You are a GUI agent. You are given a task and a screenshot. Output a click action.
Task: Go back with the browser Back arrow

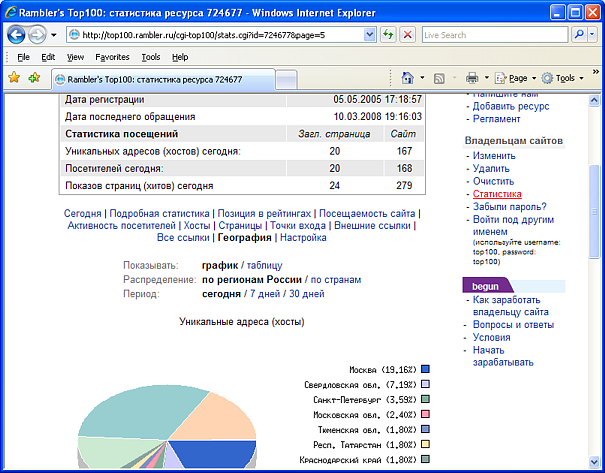(x=16, y=35)
